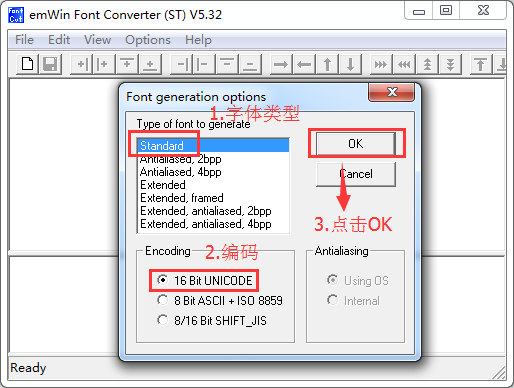Click the triple down arrows icon
Screen dimensions: 514x388
tap(450, 64)
